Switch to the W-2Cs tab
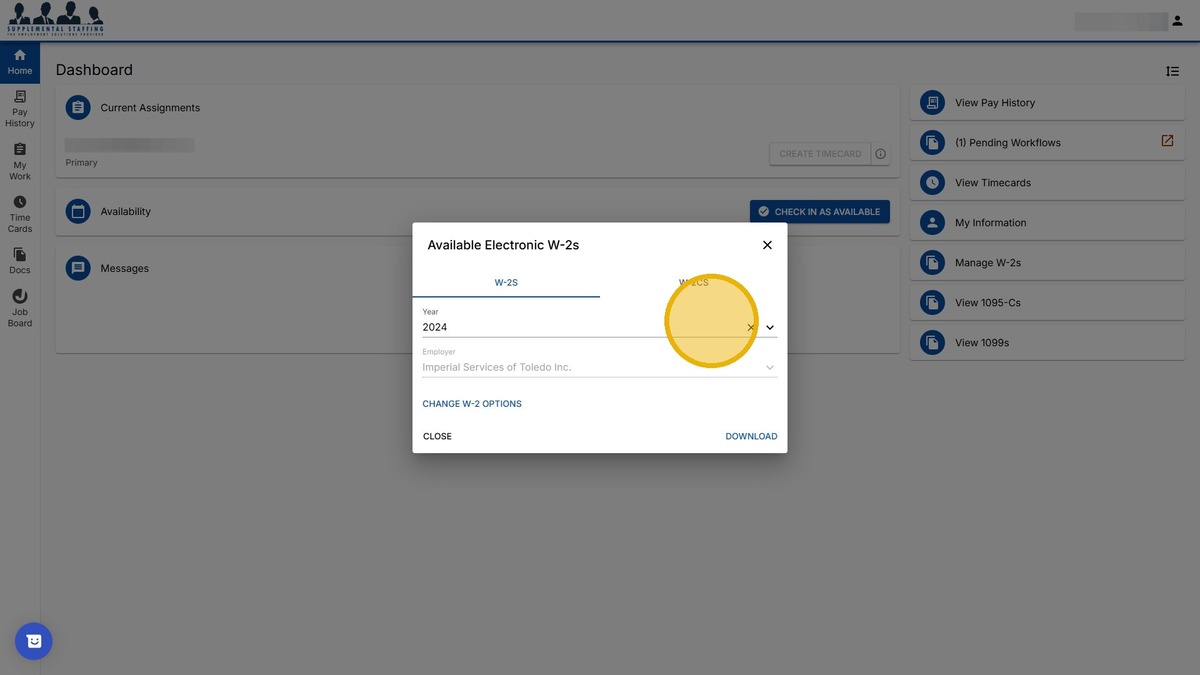The width and height of the screenshot is (1200, 675). [693, 283]
